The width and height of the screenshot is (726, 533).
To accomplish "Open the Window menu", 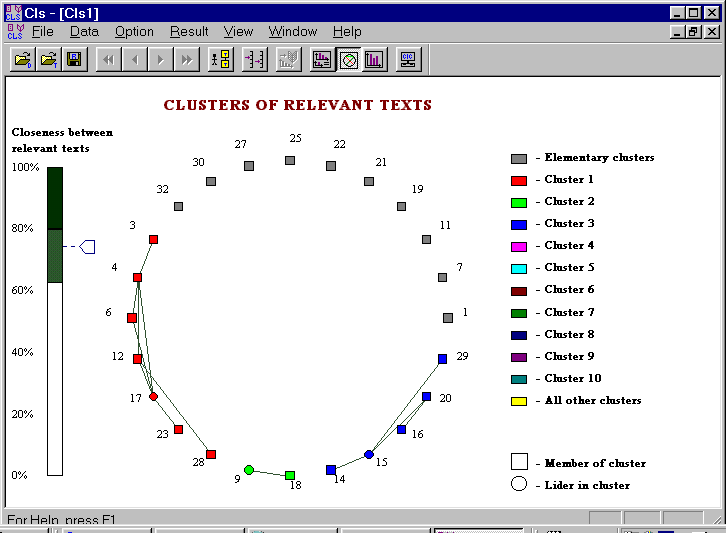I will (293, 31).
